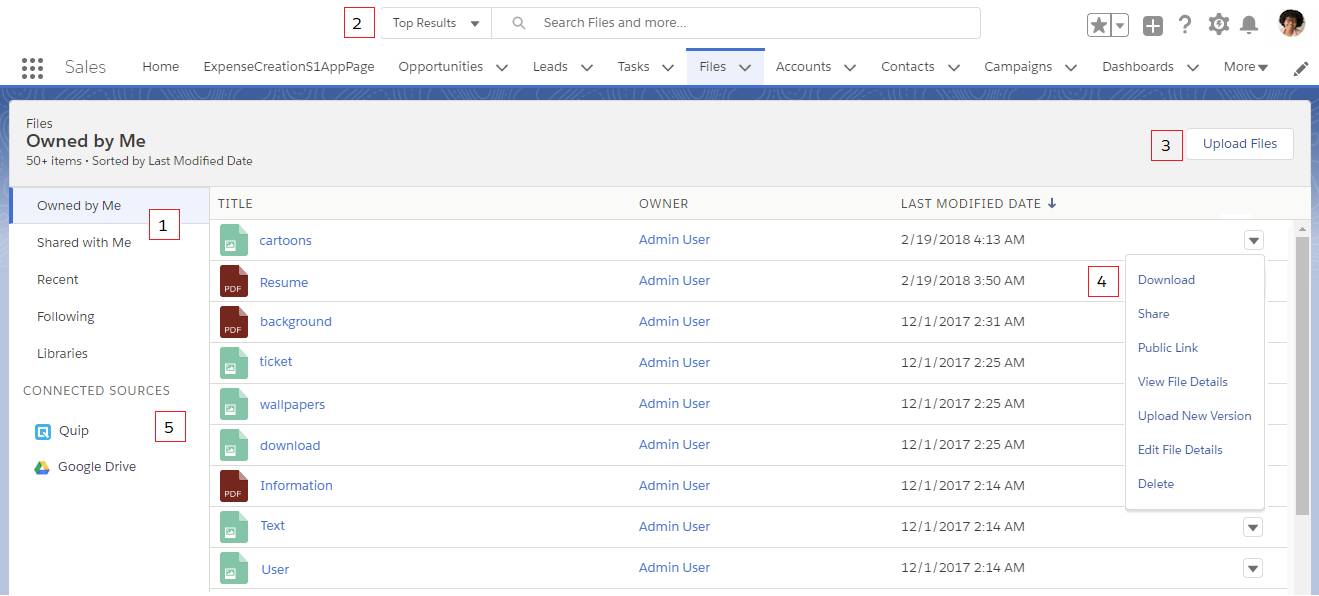Select the Libraries filter
The width and height of the screenshot is (1319, 596).
point(62,354)
